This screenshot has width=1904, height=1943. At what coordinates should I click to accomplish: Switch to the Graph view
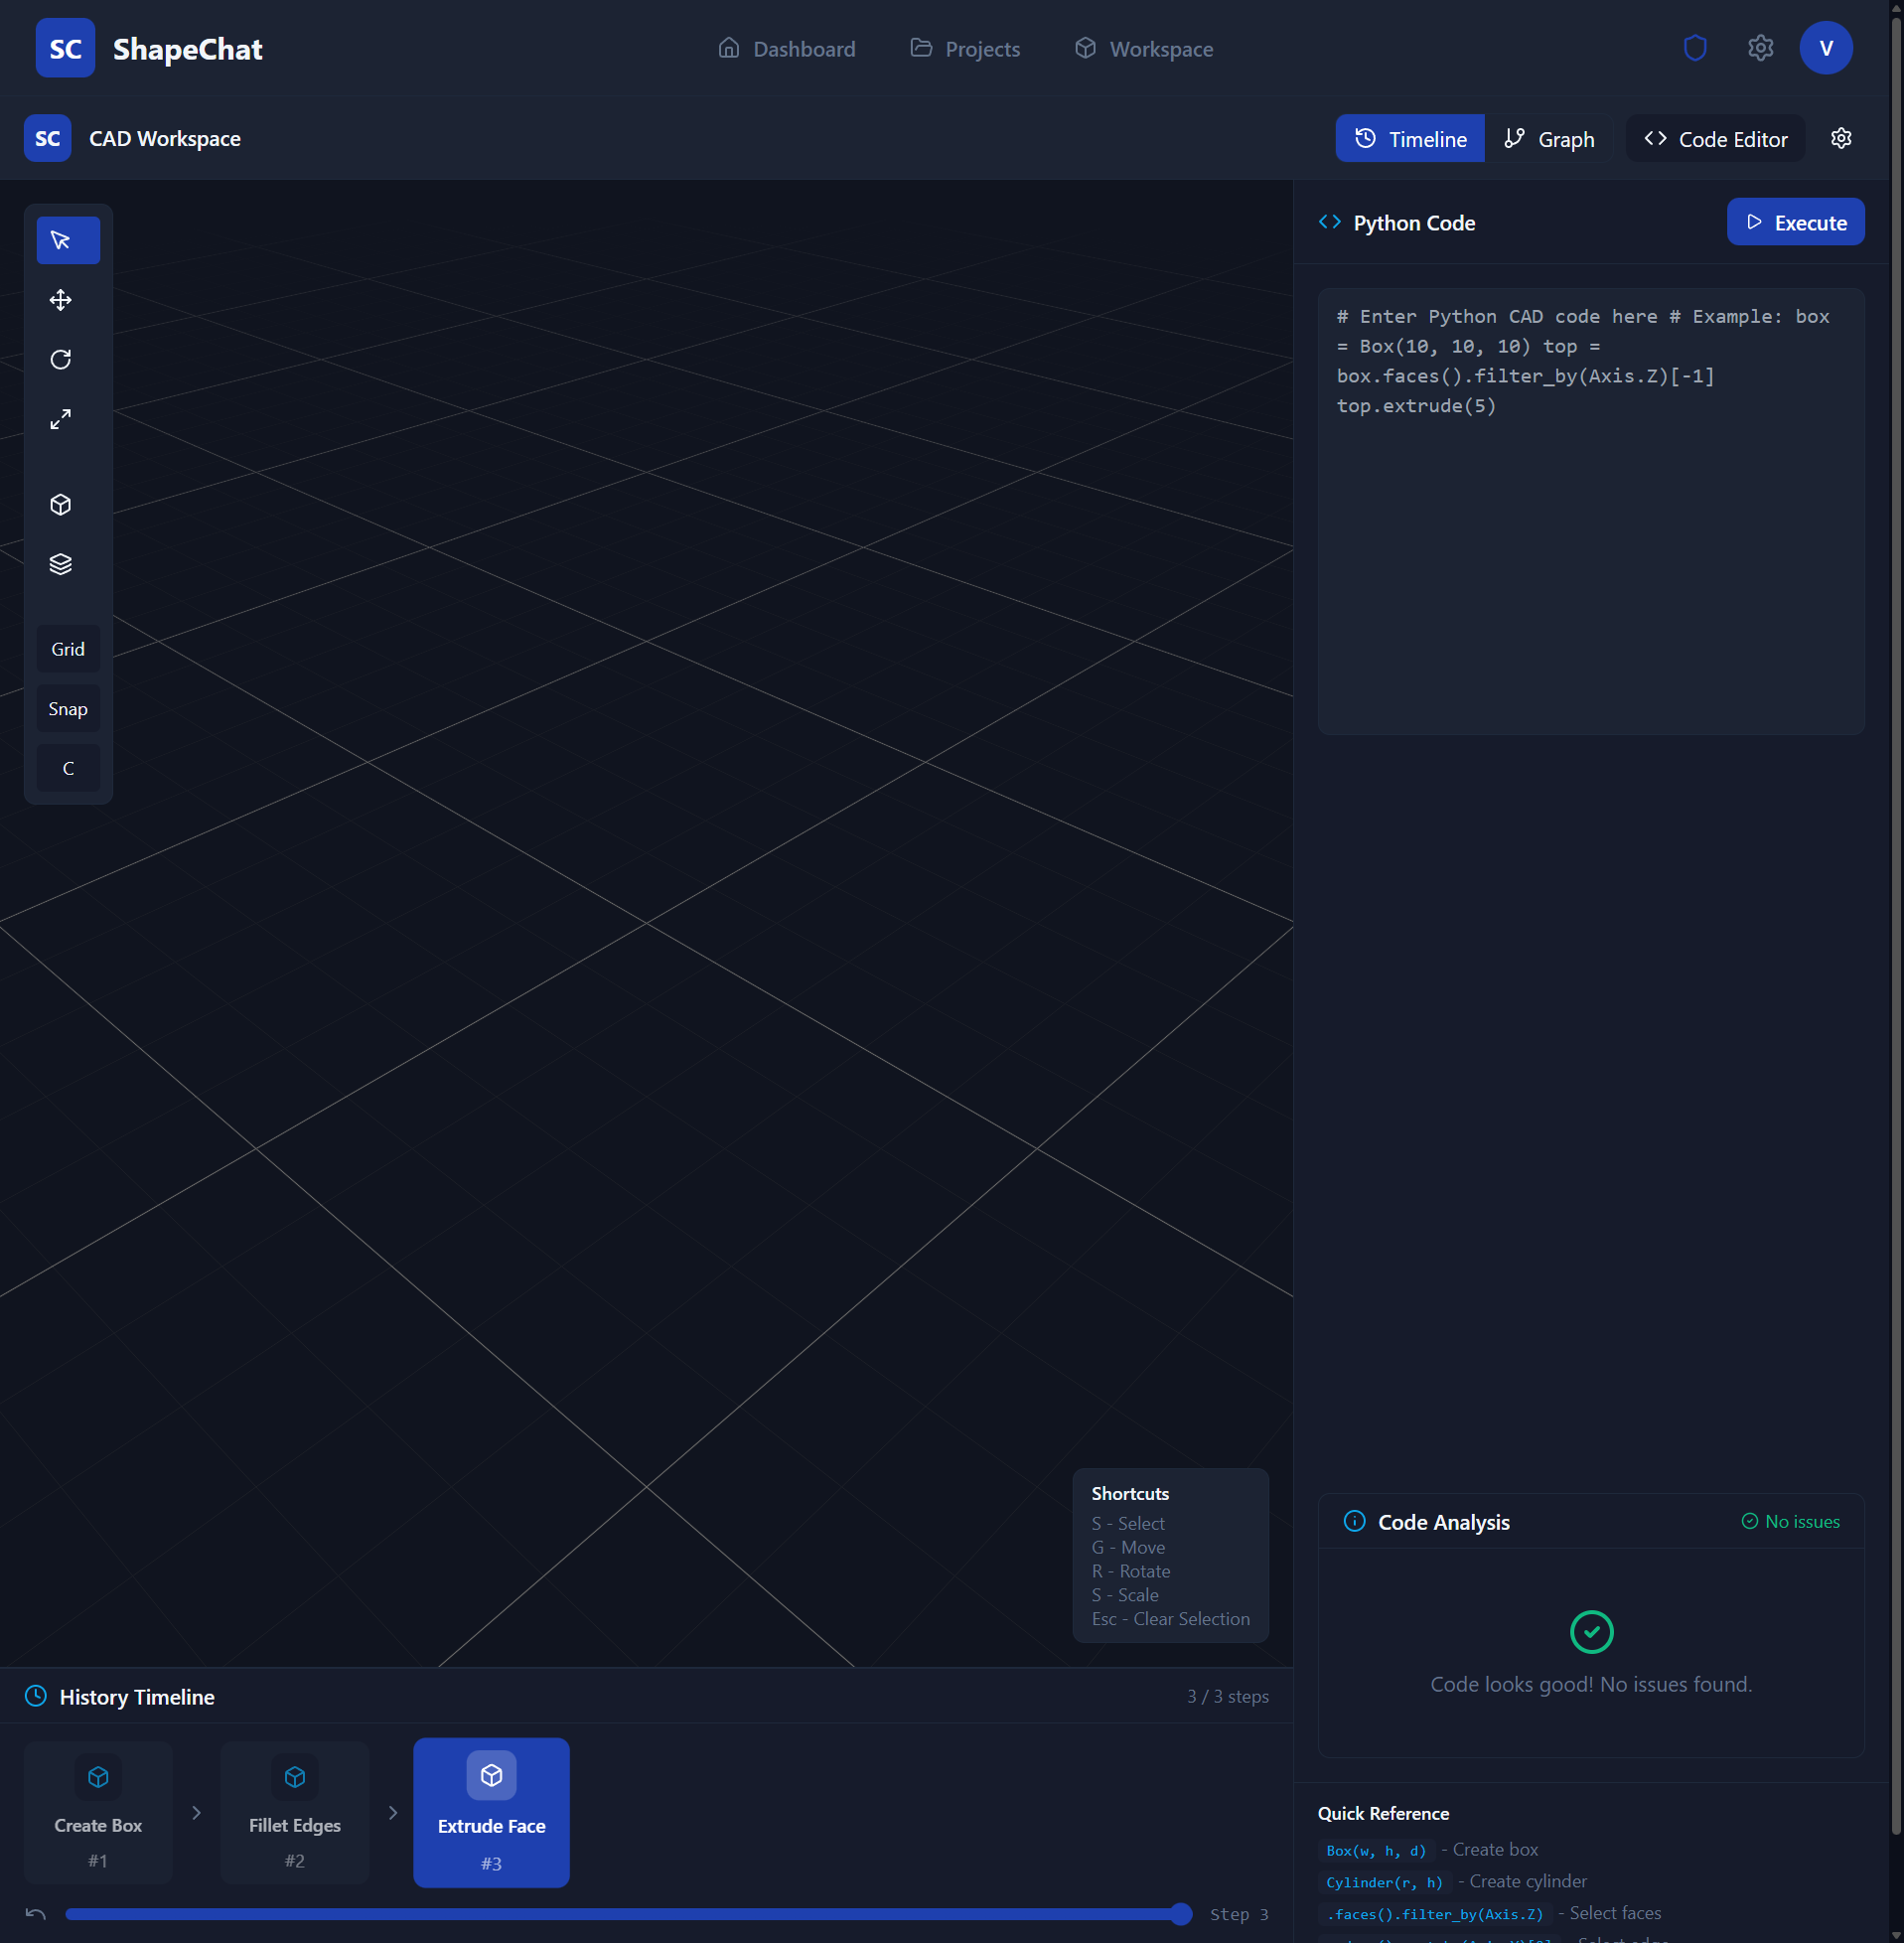[1548, 138]
